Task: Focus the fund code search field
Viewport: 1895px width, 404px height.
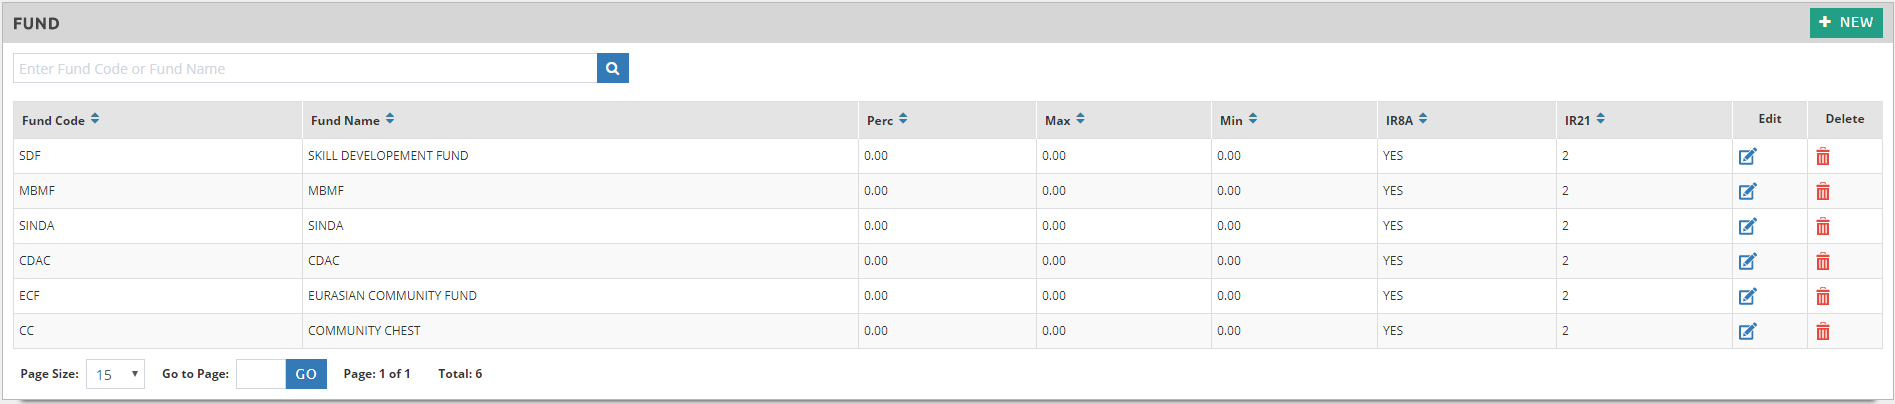Action: point(305,68)
